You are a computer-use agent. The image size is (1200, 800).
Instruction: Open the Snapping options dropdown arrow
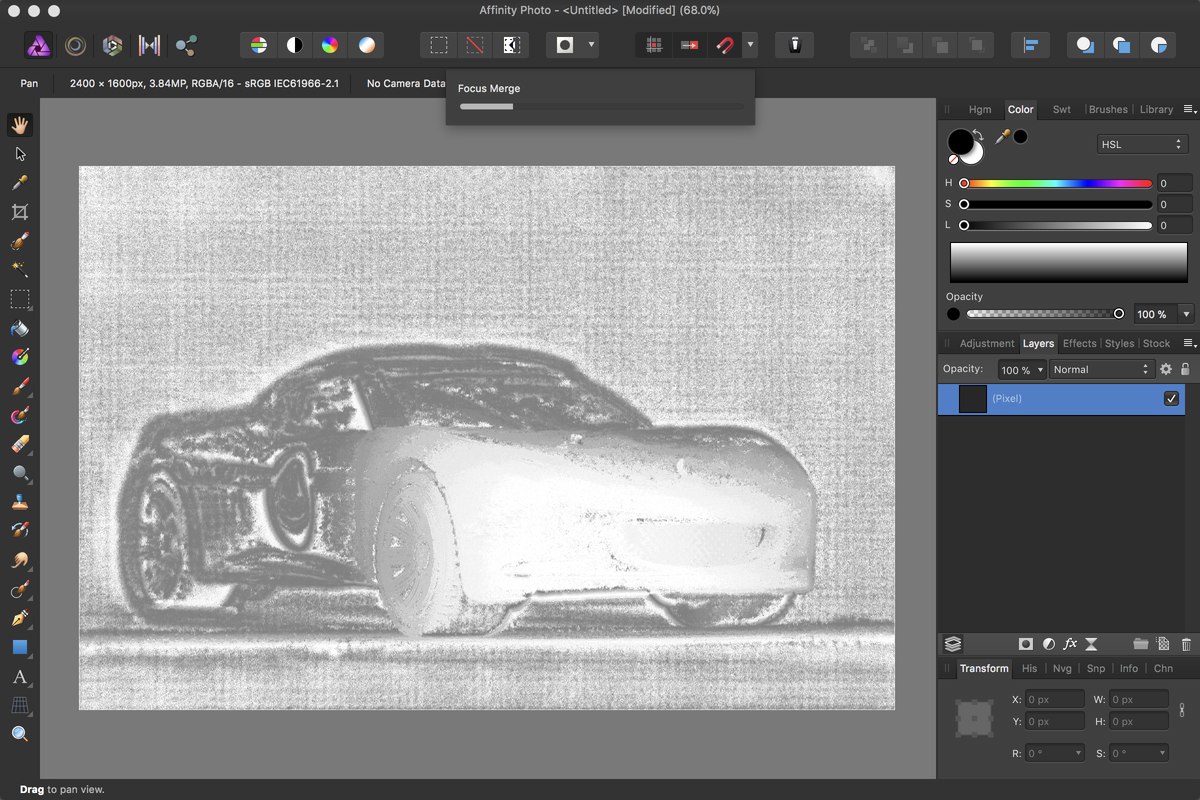[749, 45]
